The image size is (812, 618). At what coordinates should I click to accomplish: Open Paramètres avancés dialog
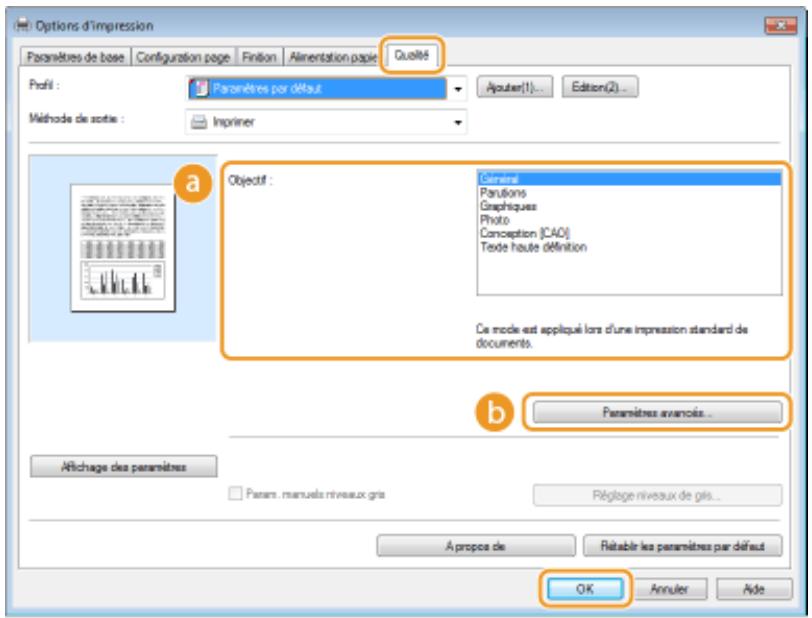click(657, 412)
